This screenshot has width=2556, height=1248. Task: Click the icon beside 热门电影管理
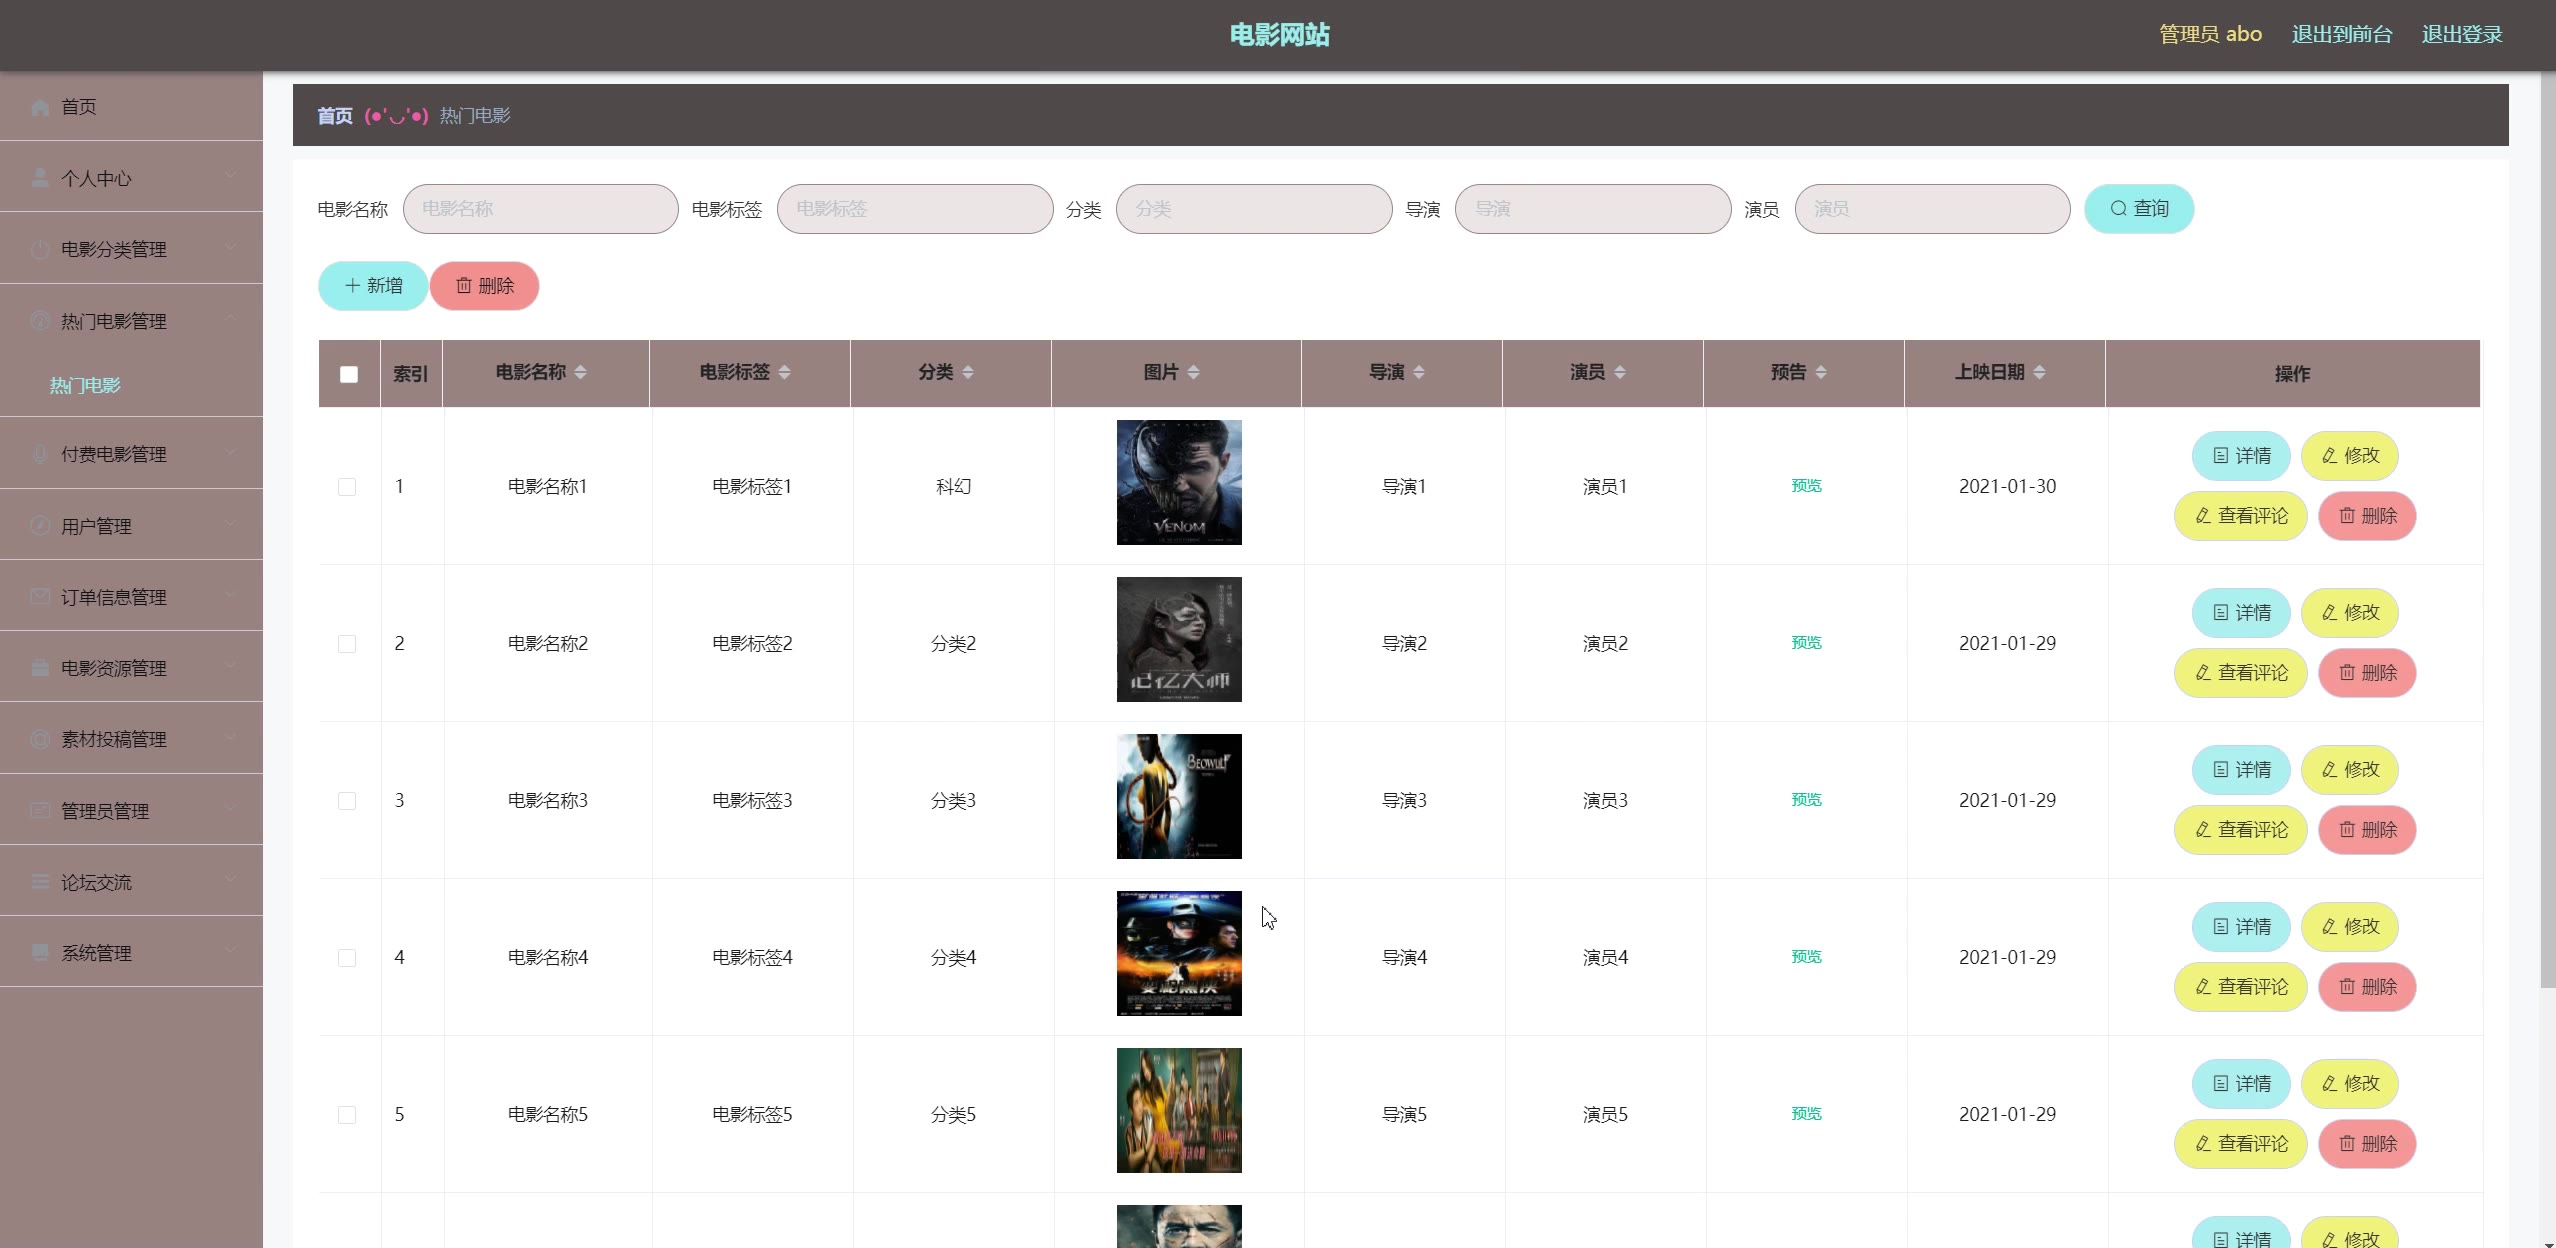click(40, 321)
